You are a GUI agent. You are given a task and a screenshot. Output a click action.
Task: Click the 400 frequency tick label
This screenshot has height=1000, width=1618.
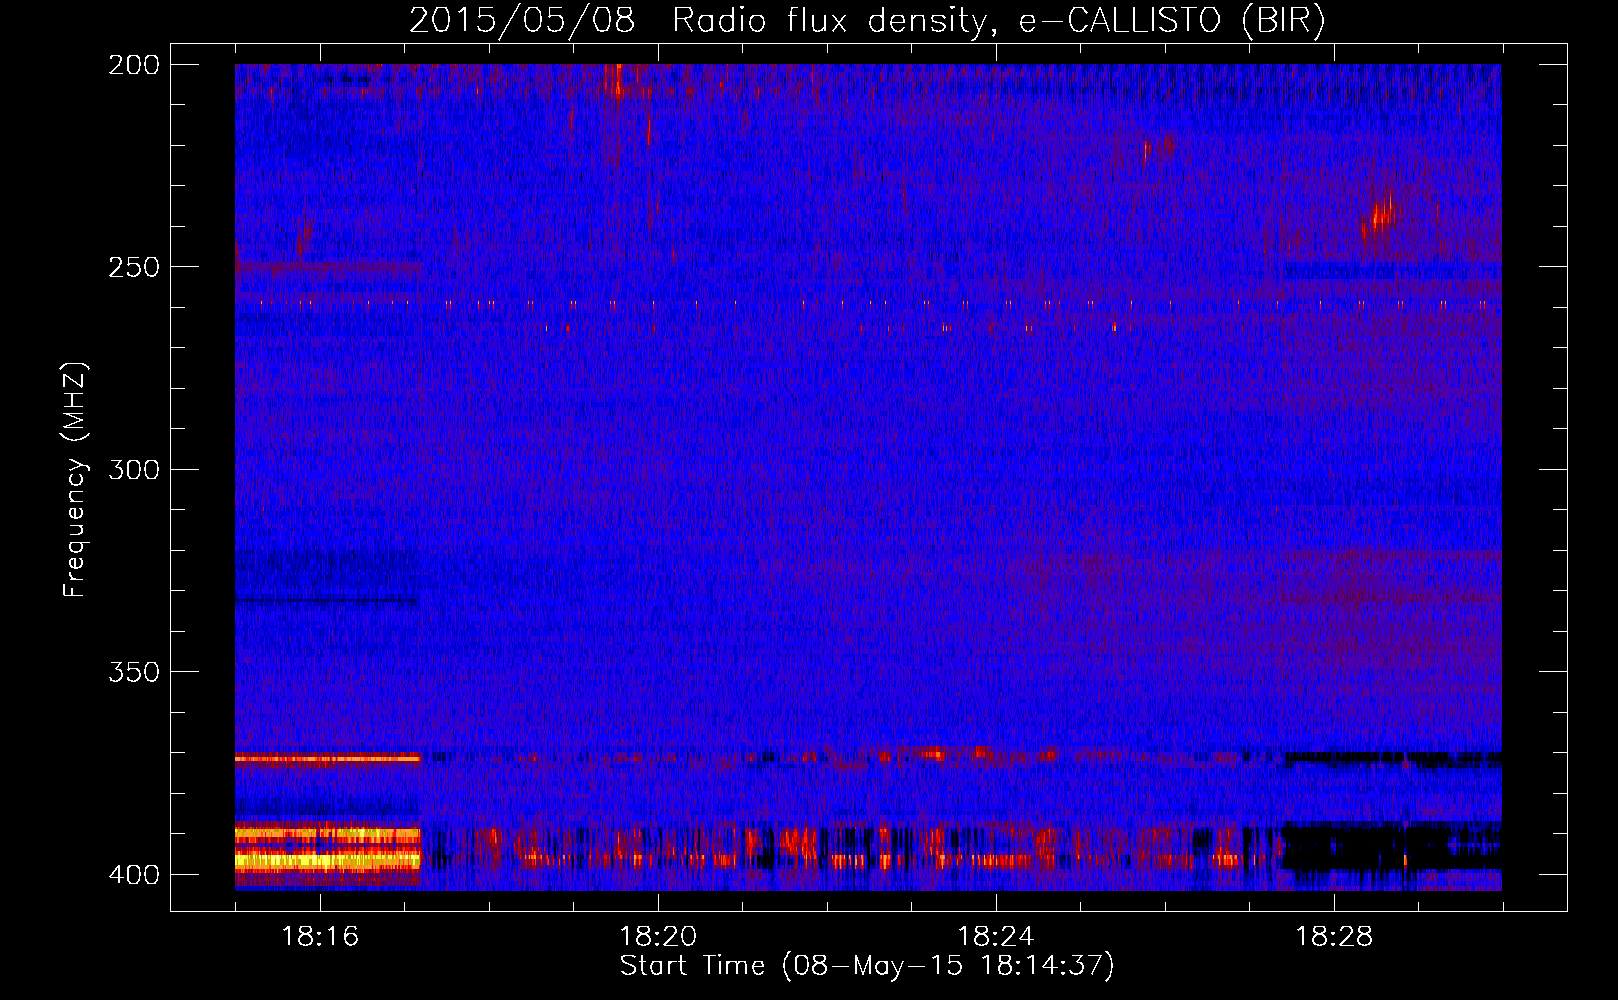[x=134, y=874]
